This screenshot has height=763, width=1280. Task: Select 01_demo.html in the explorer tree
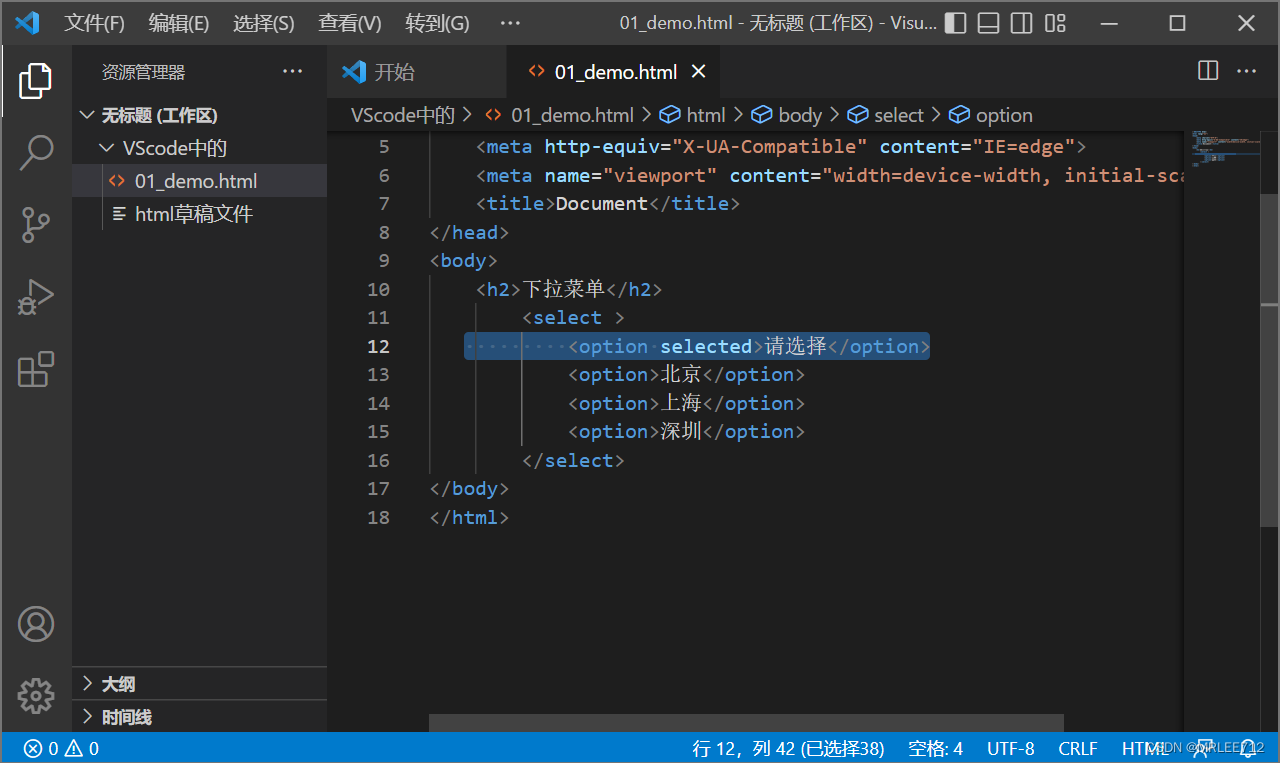(x=200, y=181)
